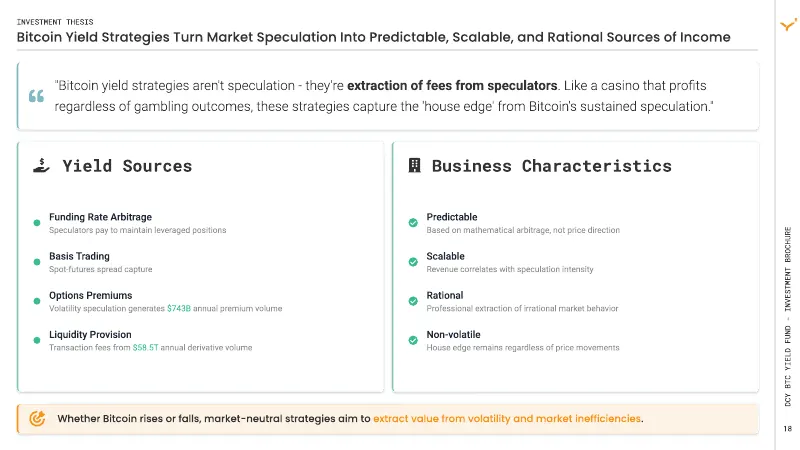
Task: Click the hand-with-dollar Yield Sources icon
Action: click(x=41, y=165)
